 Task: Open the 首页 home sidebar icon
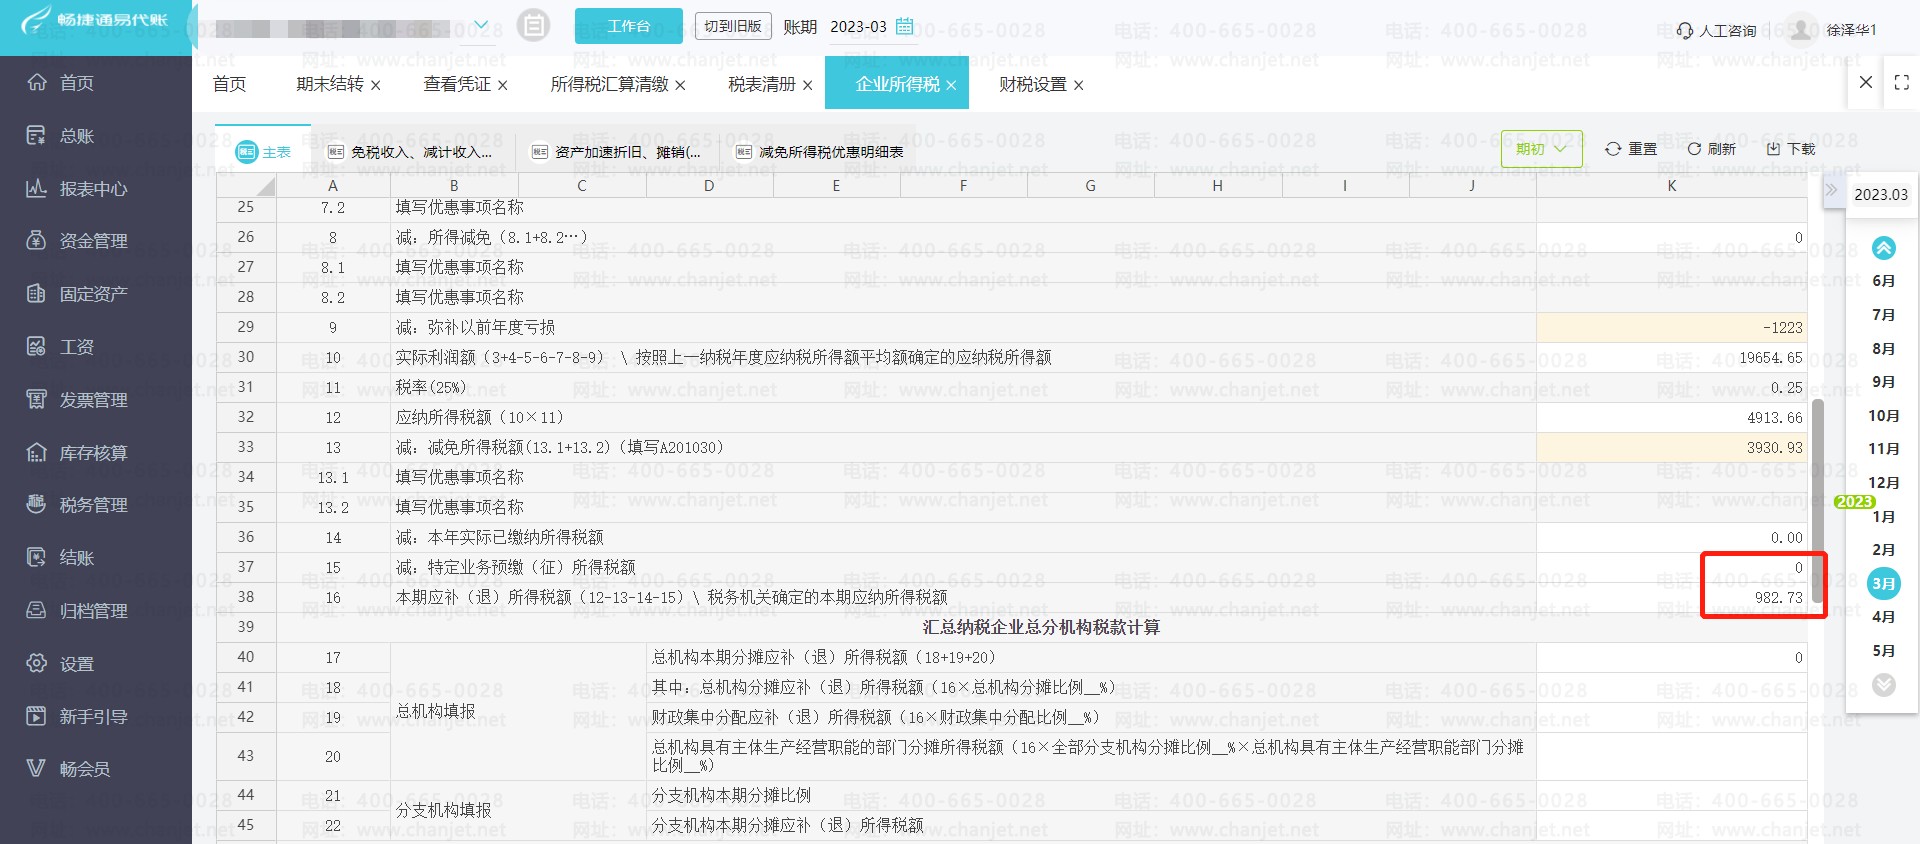click(37, 82)
